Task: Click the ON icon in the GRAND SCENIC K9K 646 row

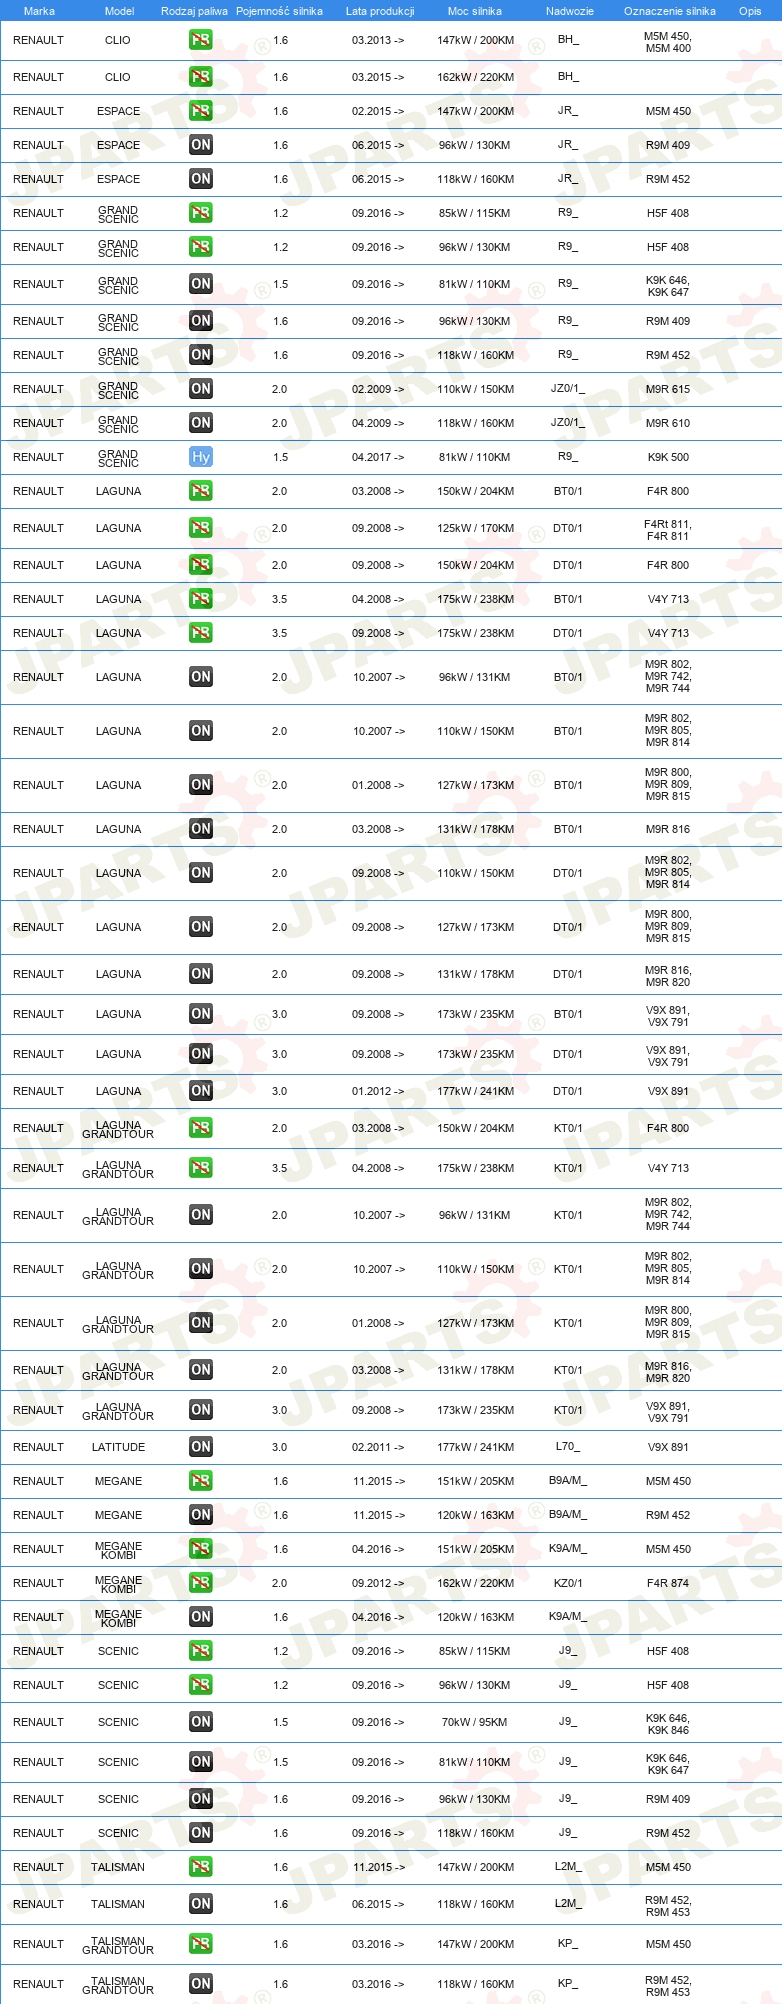Action: pyautogui.click(x=201, y=284)
